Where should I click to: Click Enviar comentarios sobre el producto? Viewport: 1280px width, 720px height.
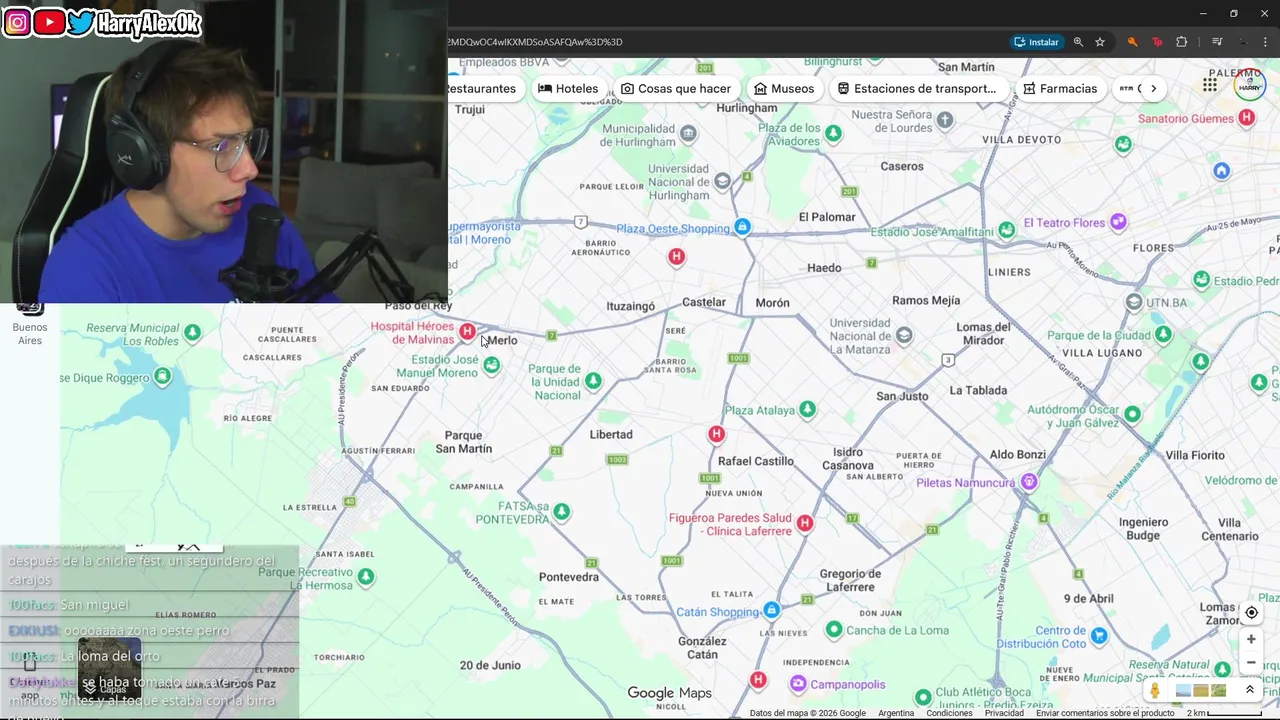[1105, 713]
